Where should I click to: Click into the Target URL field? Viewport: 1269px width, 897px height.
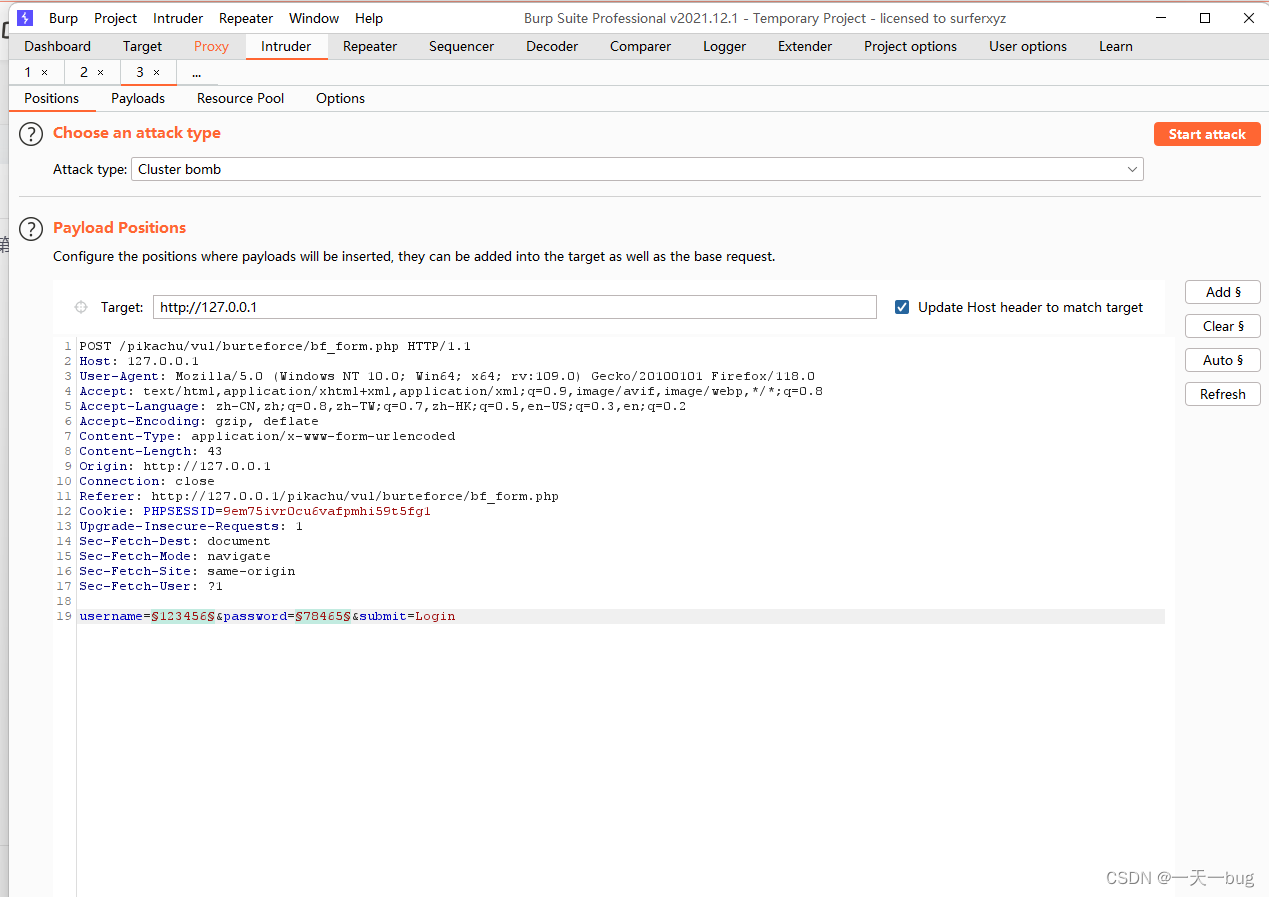click(x=514, y=307)
